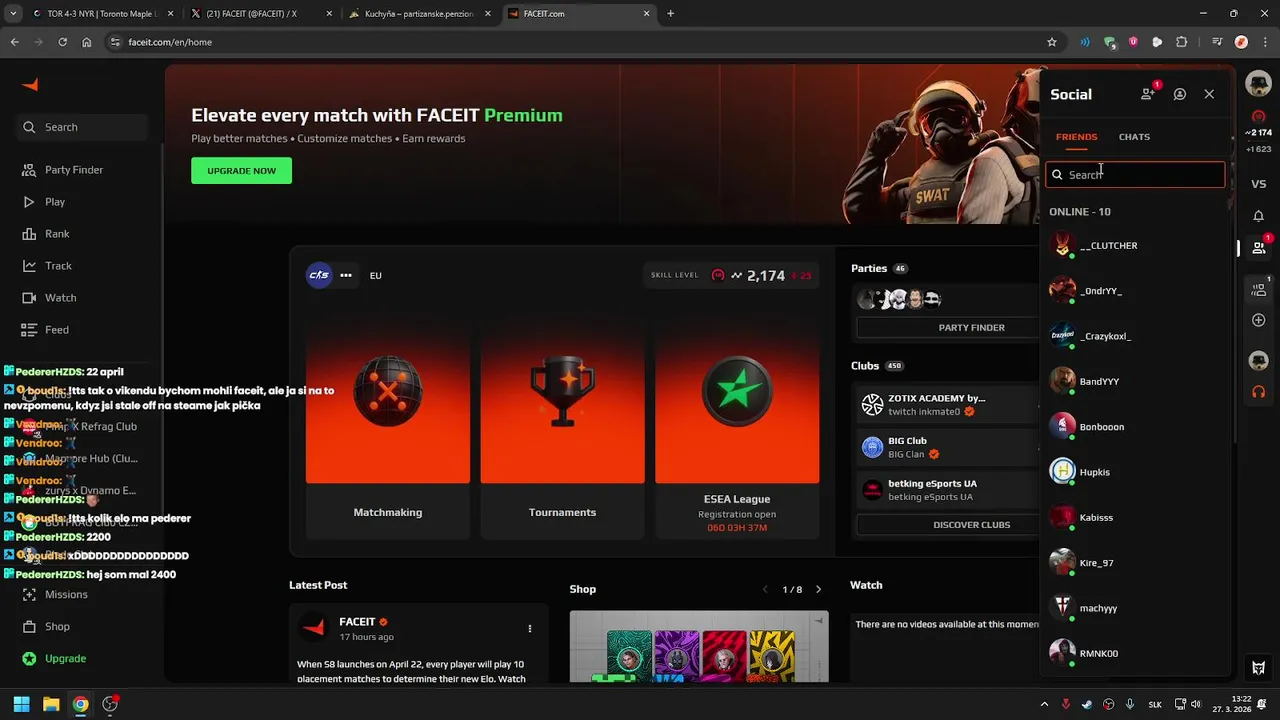Viewport: 1280px width, 720px height.
Task: Select friend _OndrYY_ in friends list
Action: tap(1135, 291)
